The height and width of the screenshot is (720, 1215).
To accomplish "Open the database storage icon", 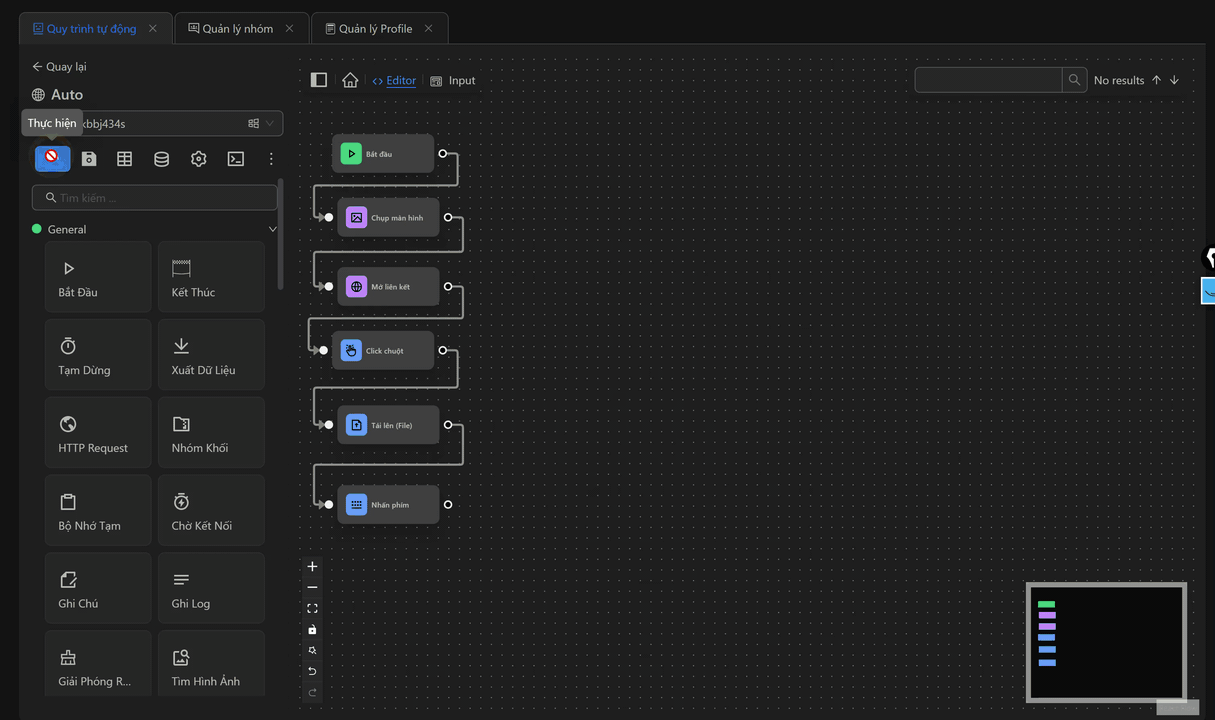I will (x=161, y=159).
